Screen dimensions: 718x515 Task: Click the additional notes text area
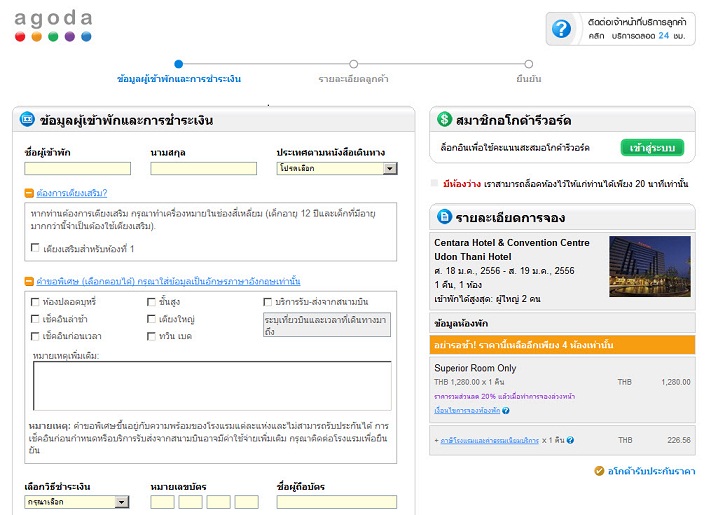212,385
